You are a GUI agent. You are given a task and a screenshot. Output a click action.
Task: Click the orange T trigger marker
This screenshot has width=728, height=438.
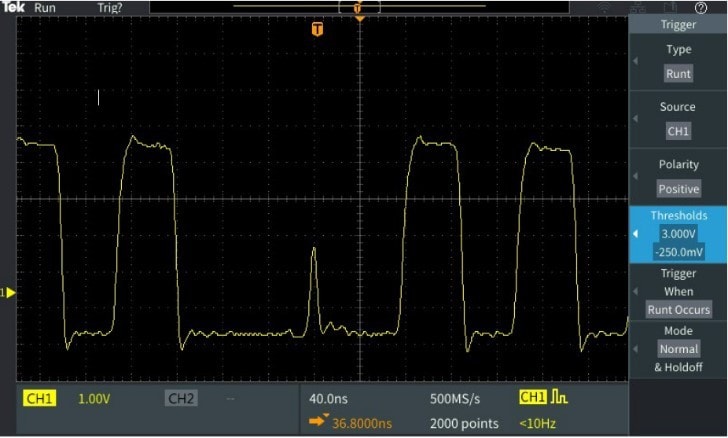(x=317, y=29)
